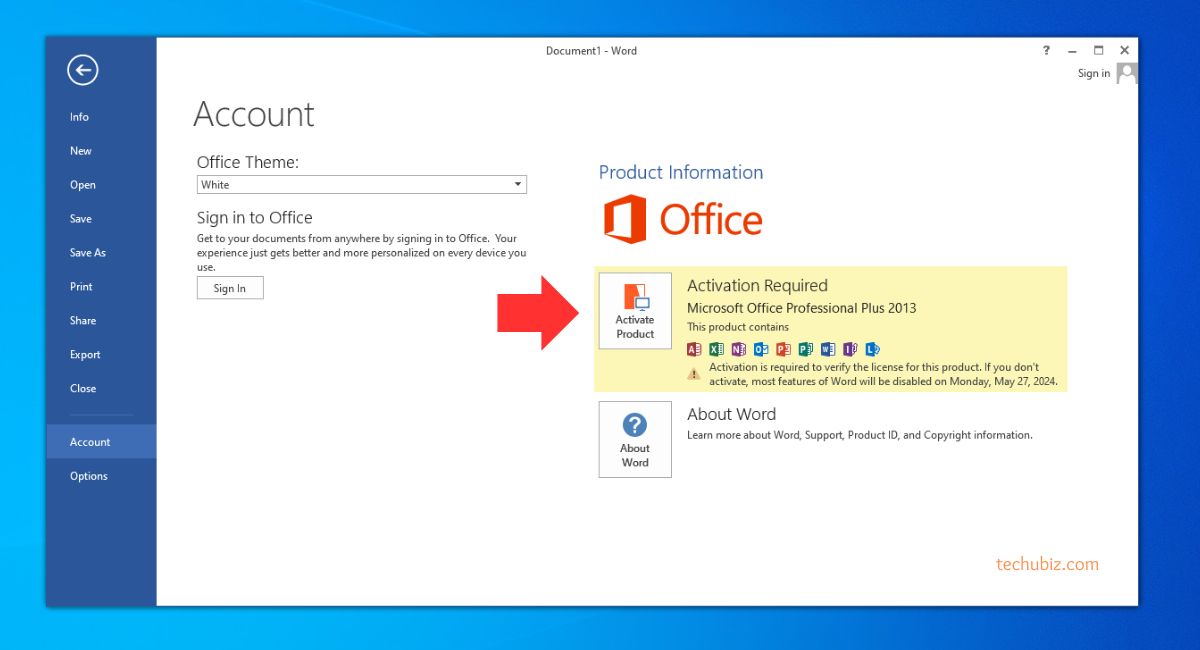Viewport: 1200px width, 650px height.
Task: Click the 'About Word' heading text
Action: (x=731, y=414)
